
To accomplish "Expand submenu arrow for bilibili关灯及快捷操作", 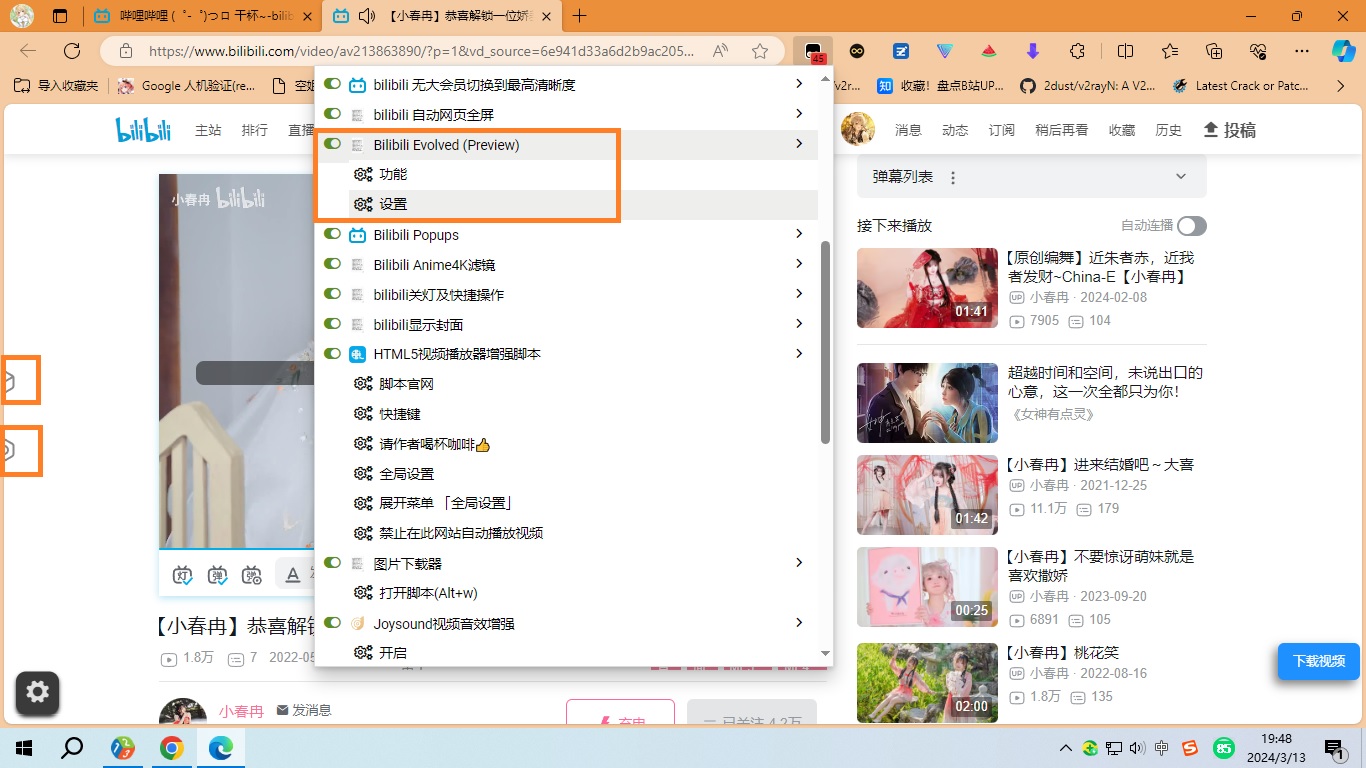I will point(799,294).
